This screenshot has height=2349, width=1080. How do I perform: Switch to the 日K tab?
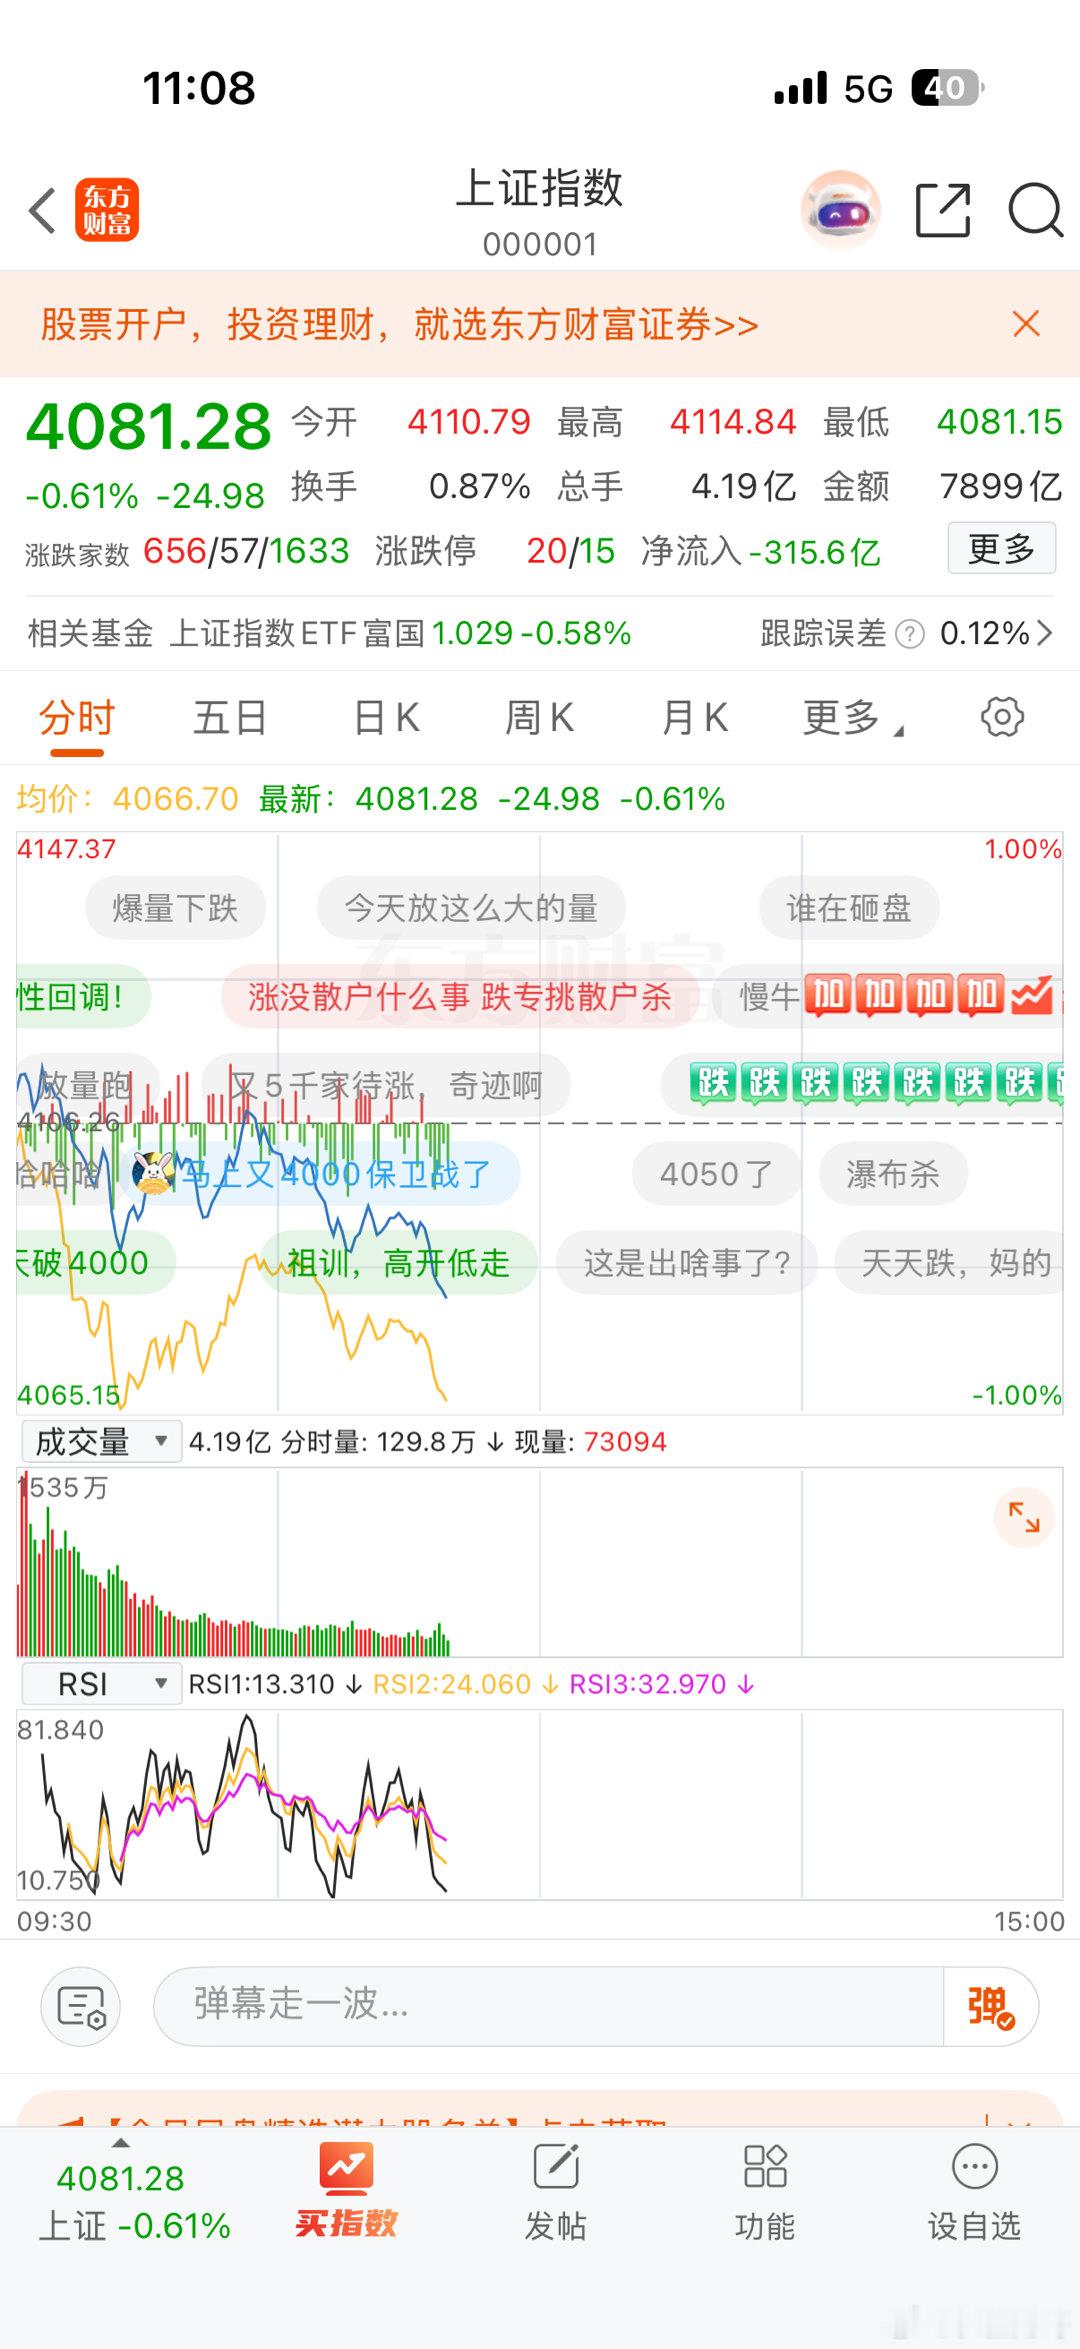pos(387,718)
